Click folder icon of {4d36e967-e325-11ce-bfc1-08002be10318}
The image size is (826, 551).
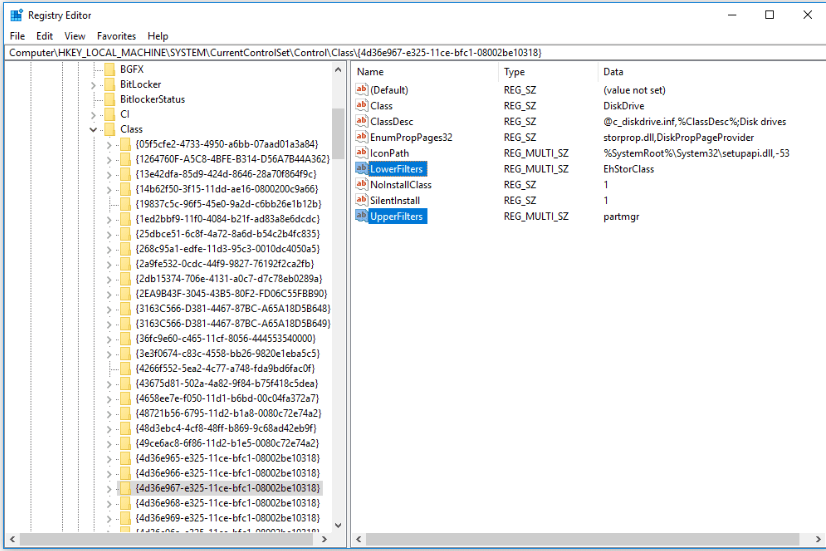[125, 488]
